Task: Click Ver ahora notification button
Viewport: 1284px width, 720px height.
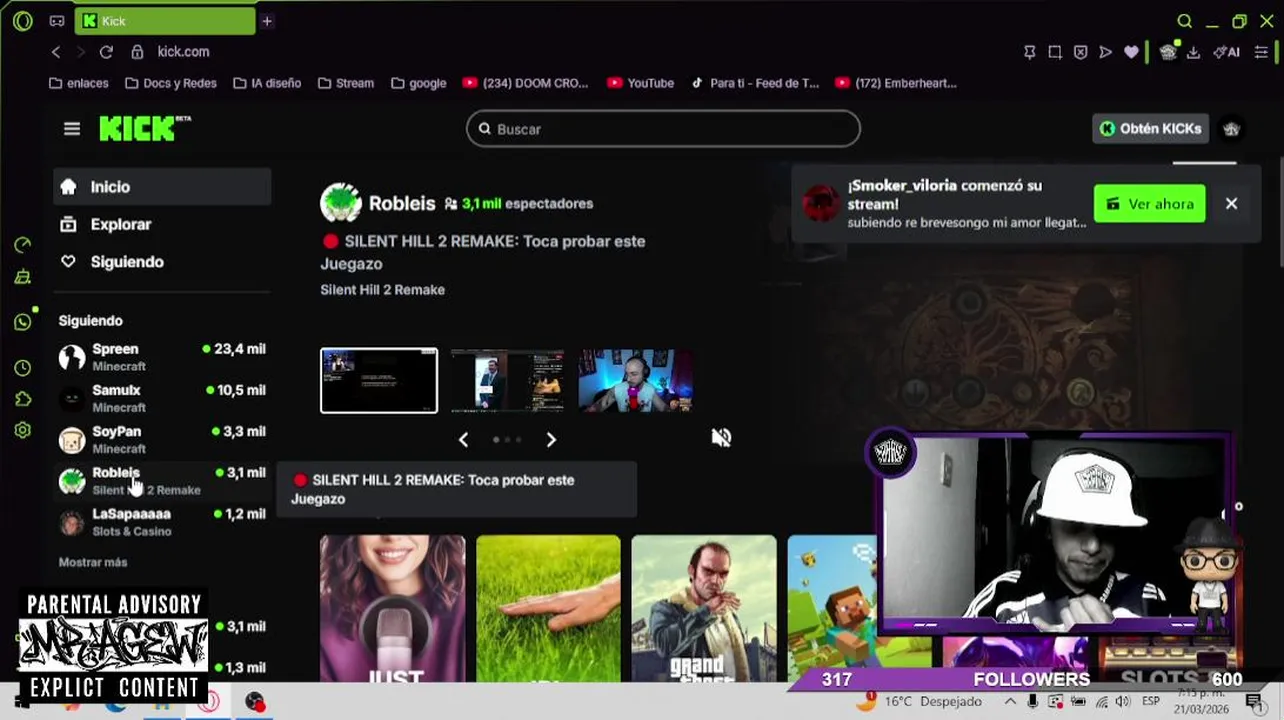Action: point(1149,204)
